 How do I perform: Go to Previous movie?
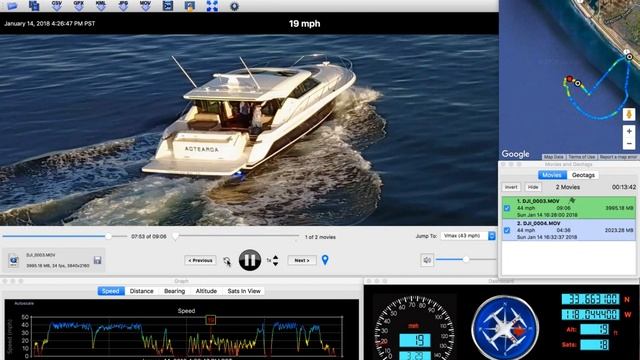click(200, 260)
